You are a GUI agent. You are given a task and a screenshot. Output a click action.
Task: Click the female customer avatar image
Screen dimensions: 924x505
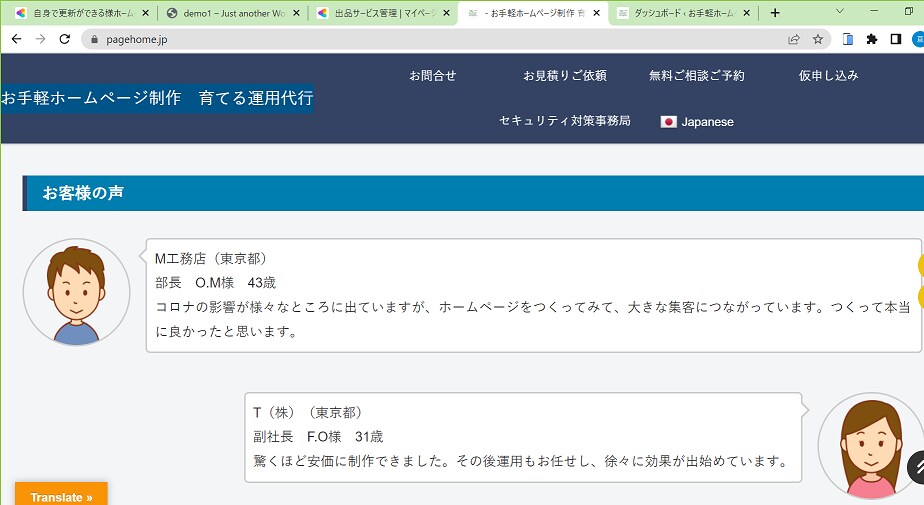tap(870, 446)
